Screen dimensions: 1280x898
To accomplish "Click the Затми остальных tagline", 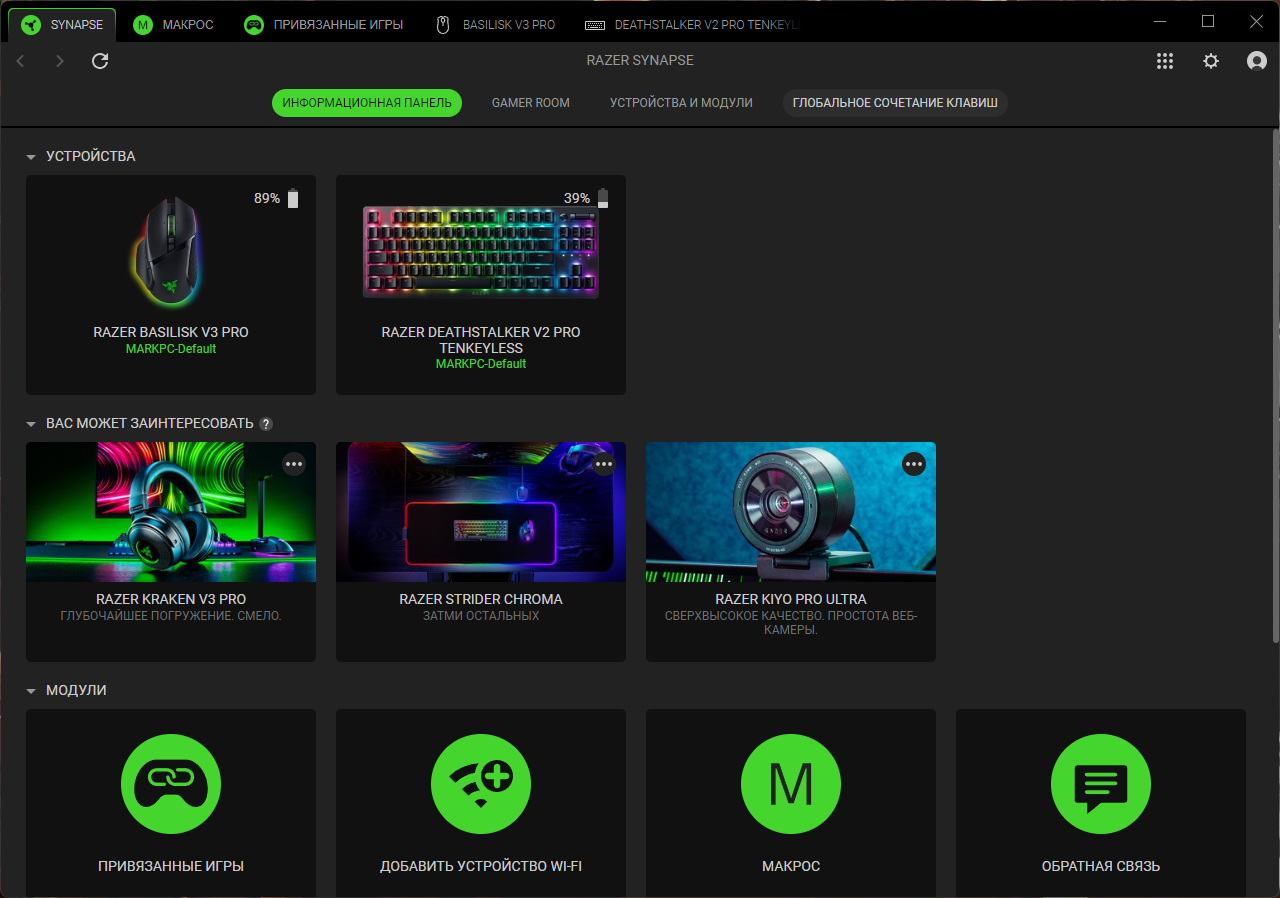I will coord(481,616).
